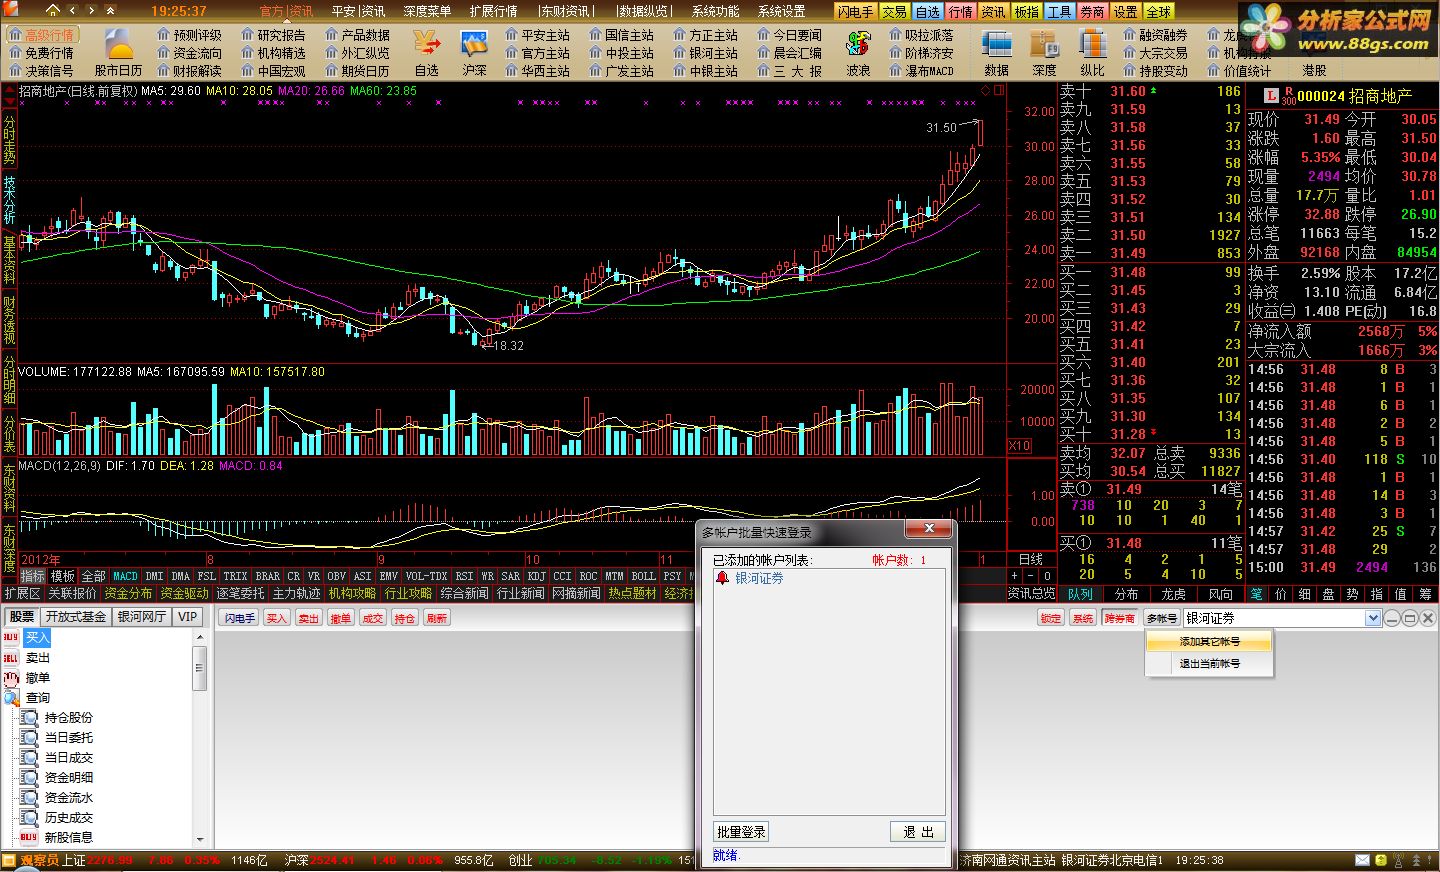The image size is (1440, 872).
Task: Click the 买入 BUY icon in trade tree
Action: point(11,637)
